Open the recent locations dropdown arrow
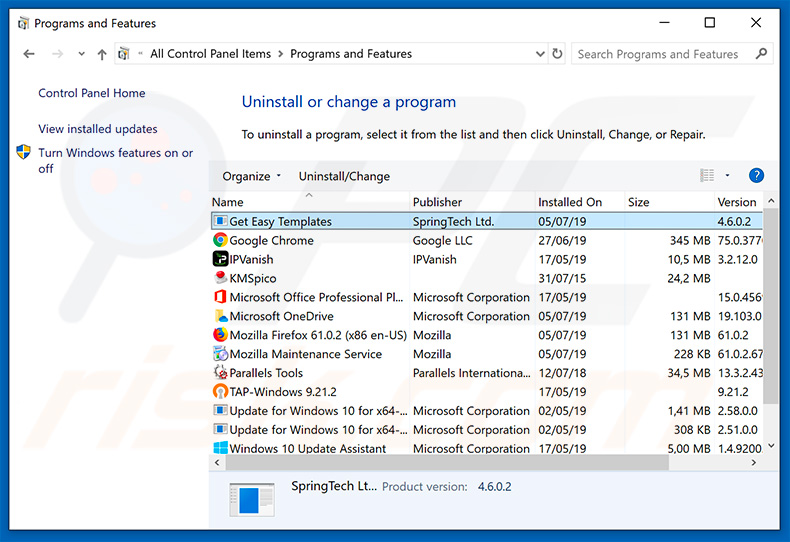 [x=81, y=54]
